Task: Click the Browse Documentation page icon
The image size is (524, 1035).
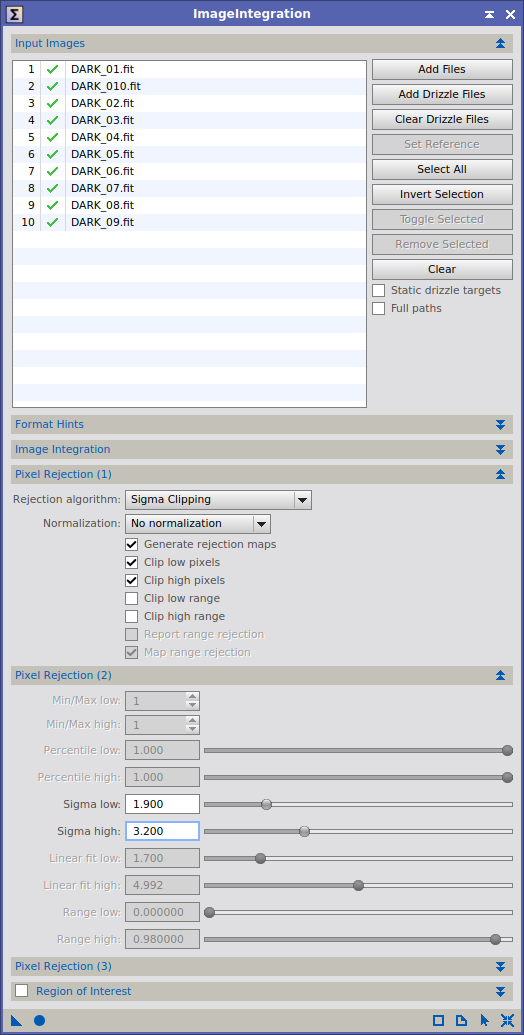Action: (463, 1020)
